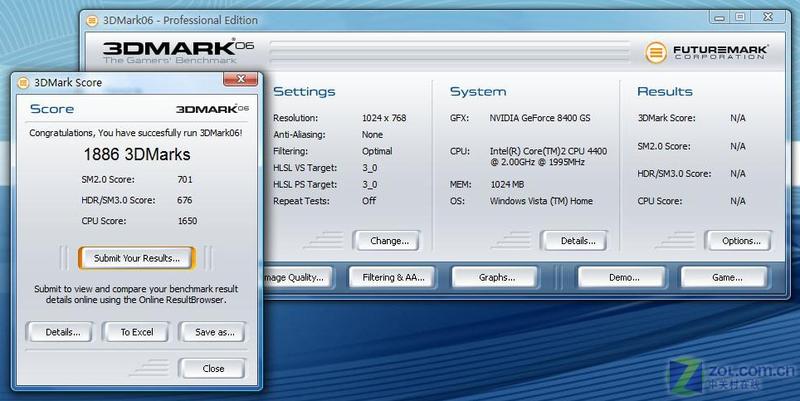Click the 3DMark06 title bar app icon
Screen dimensions: 800x401
[92, 20]
